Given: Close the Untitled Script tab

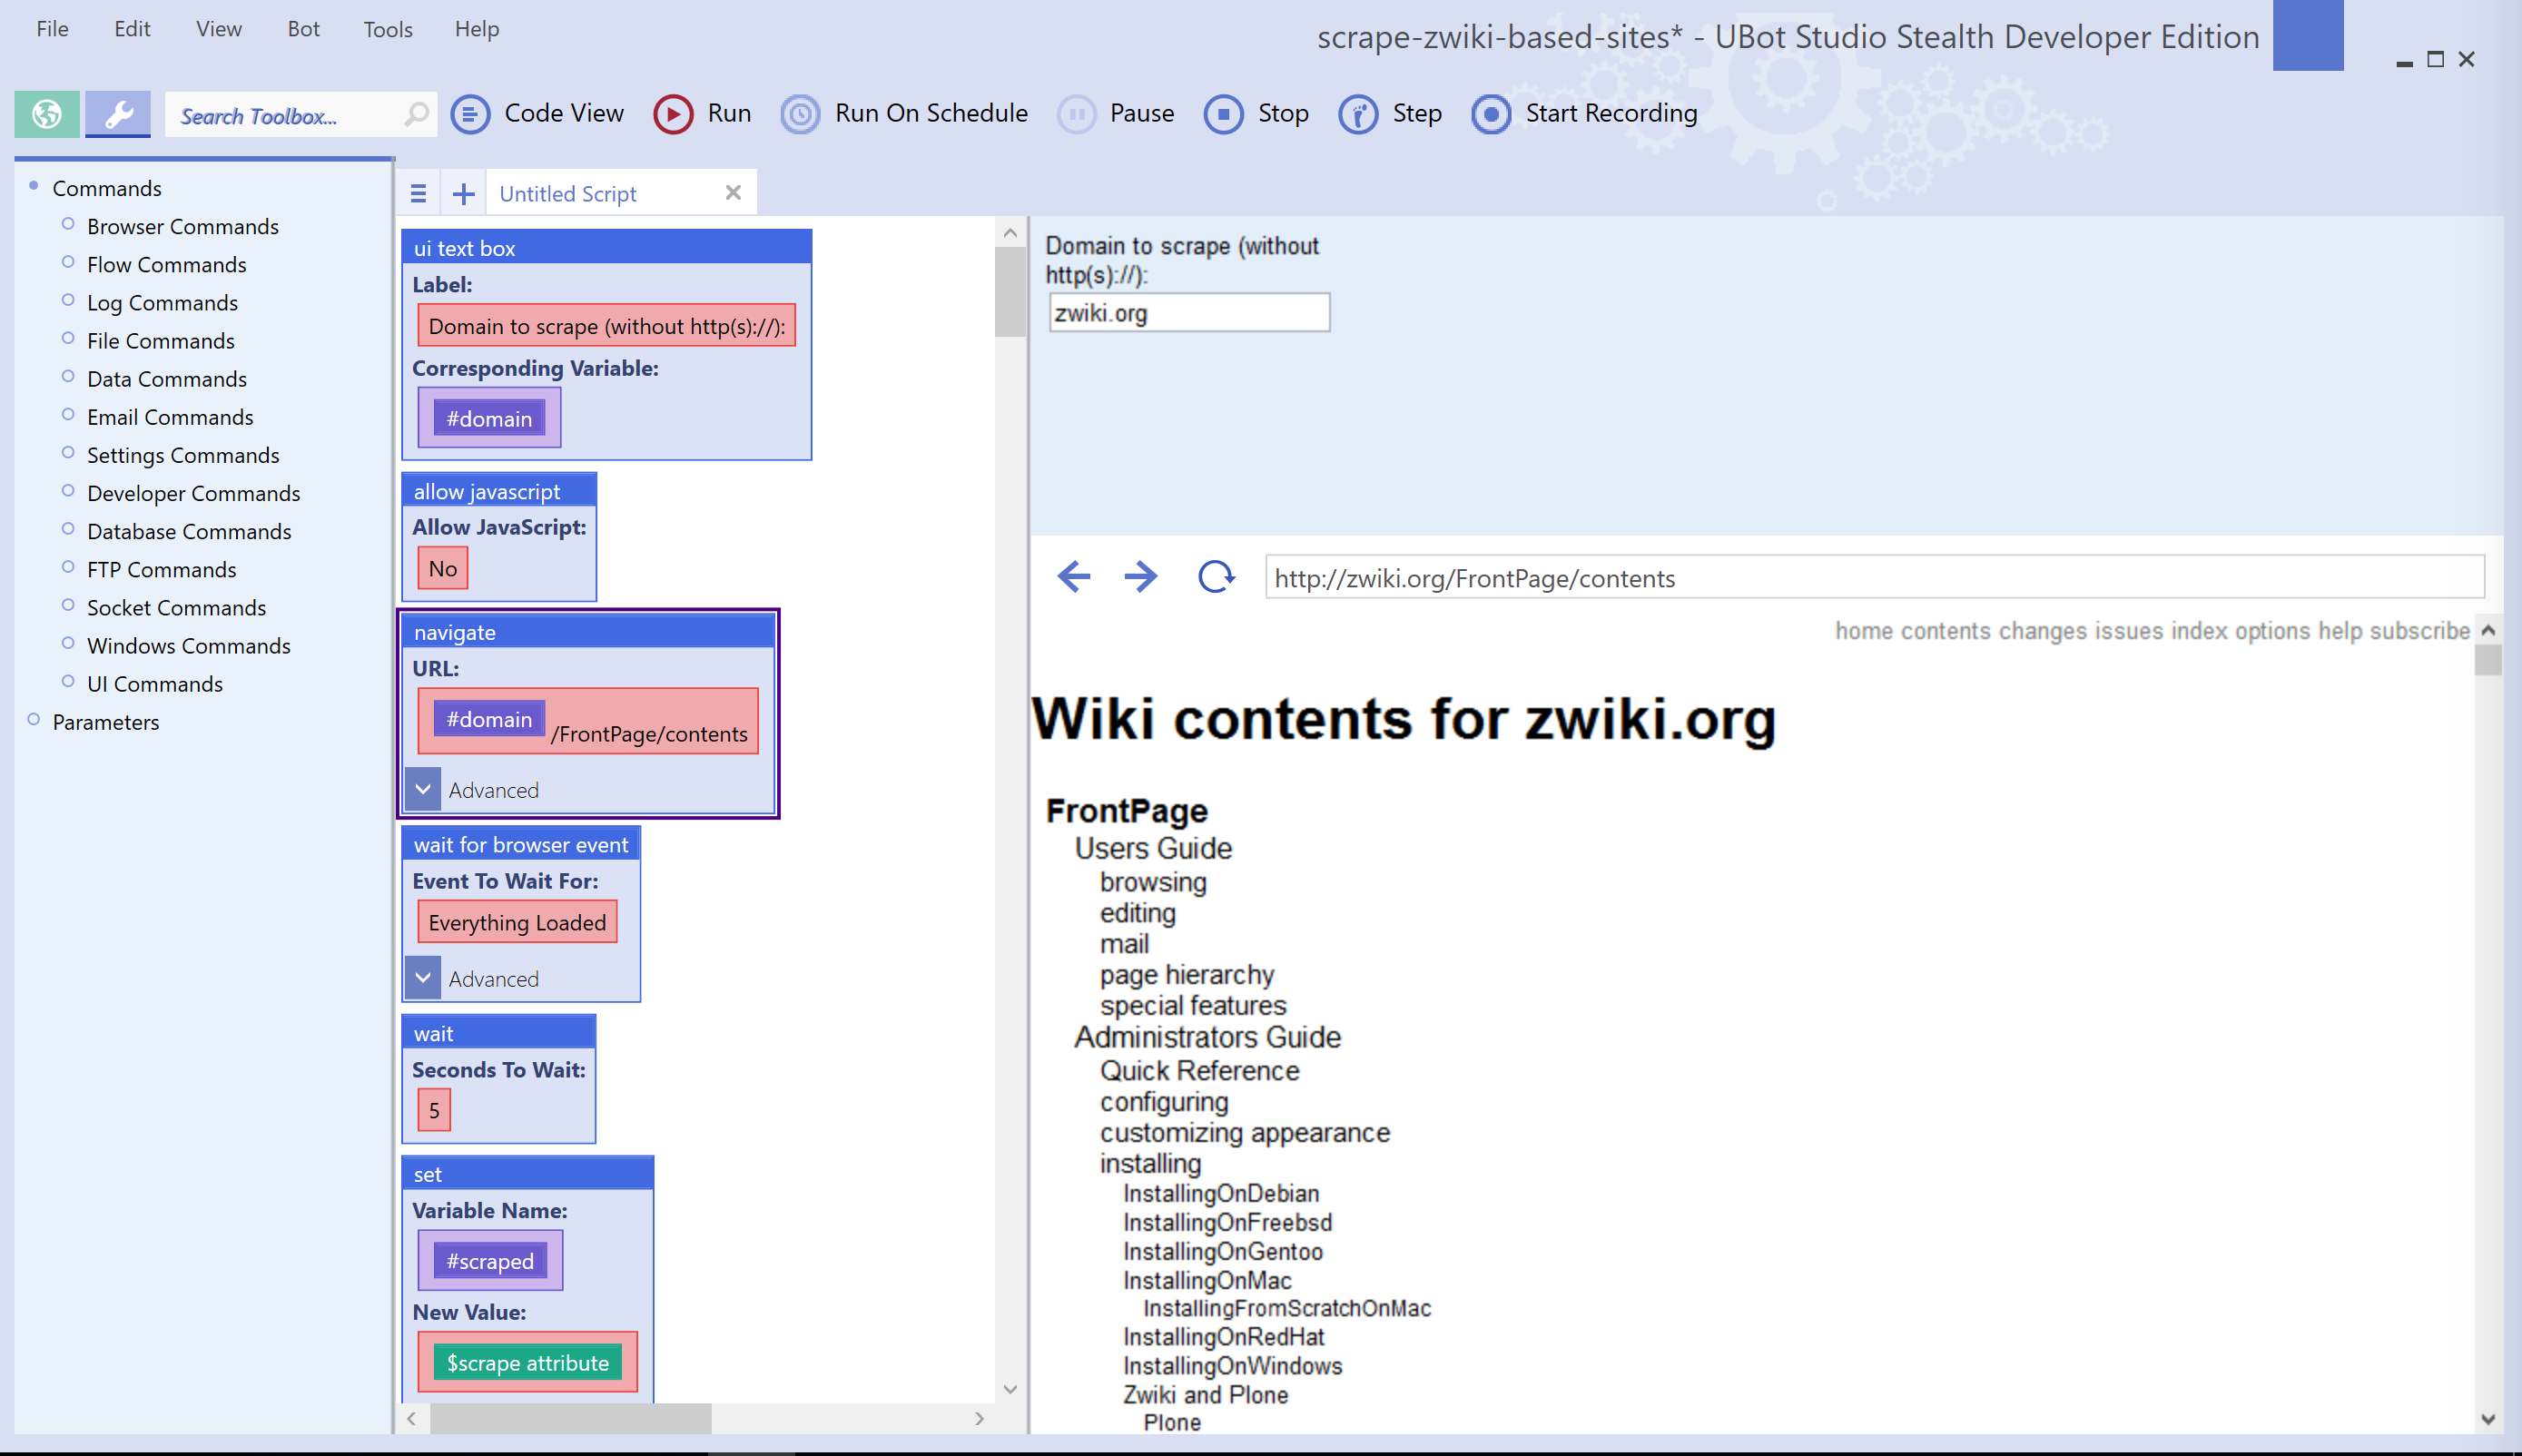Looking at the screenshot, I should pos(733,193).
